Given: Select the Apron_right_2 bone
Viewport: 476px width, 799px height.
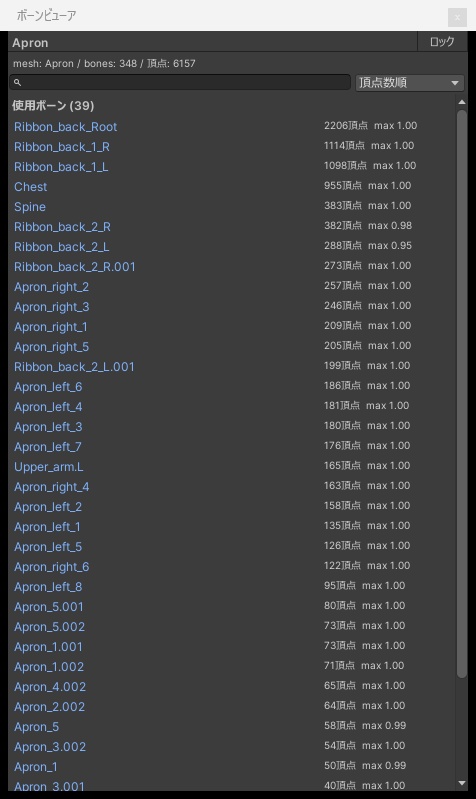Looking at the screenshot, I should [51, 287].
